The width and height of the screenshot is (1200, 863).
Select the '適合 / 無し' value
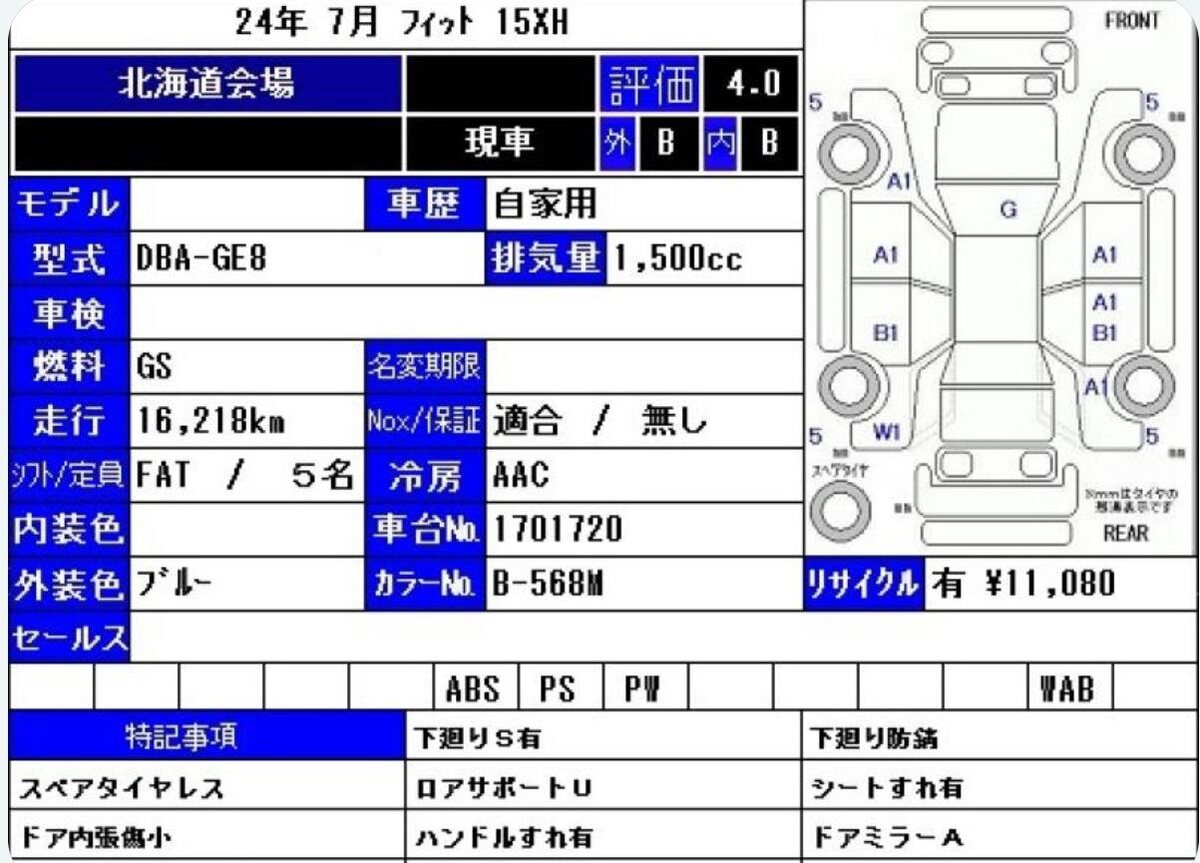pyautogui.click(x=599, y=421)
